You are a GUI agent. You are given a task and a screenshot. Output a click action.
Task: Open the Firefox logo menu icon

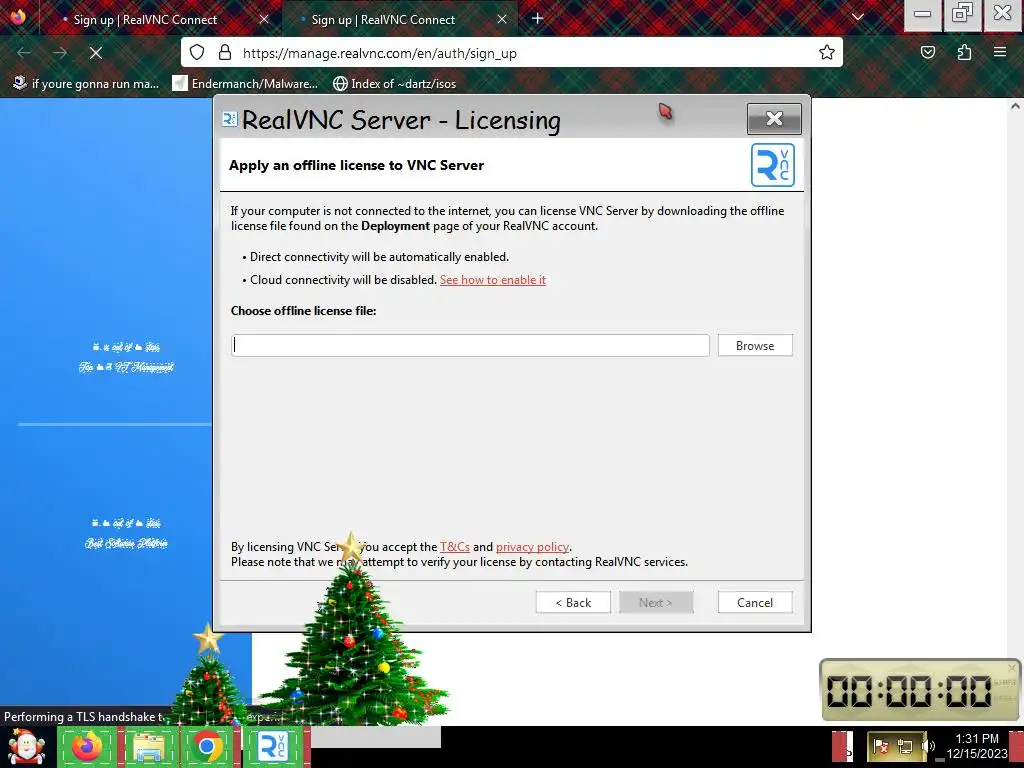pos(18,17)
